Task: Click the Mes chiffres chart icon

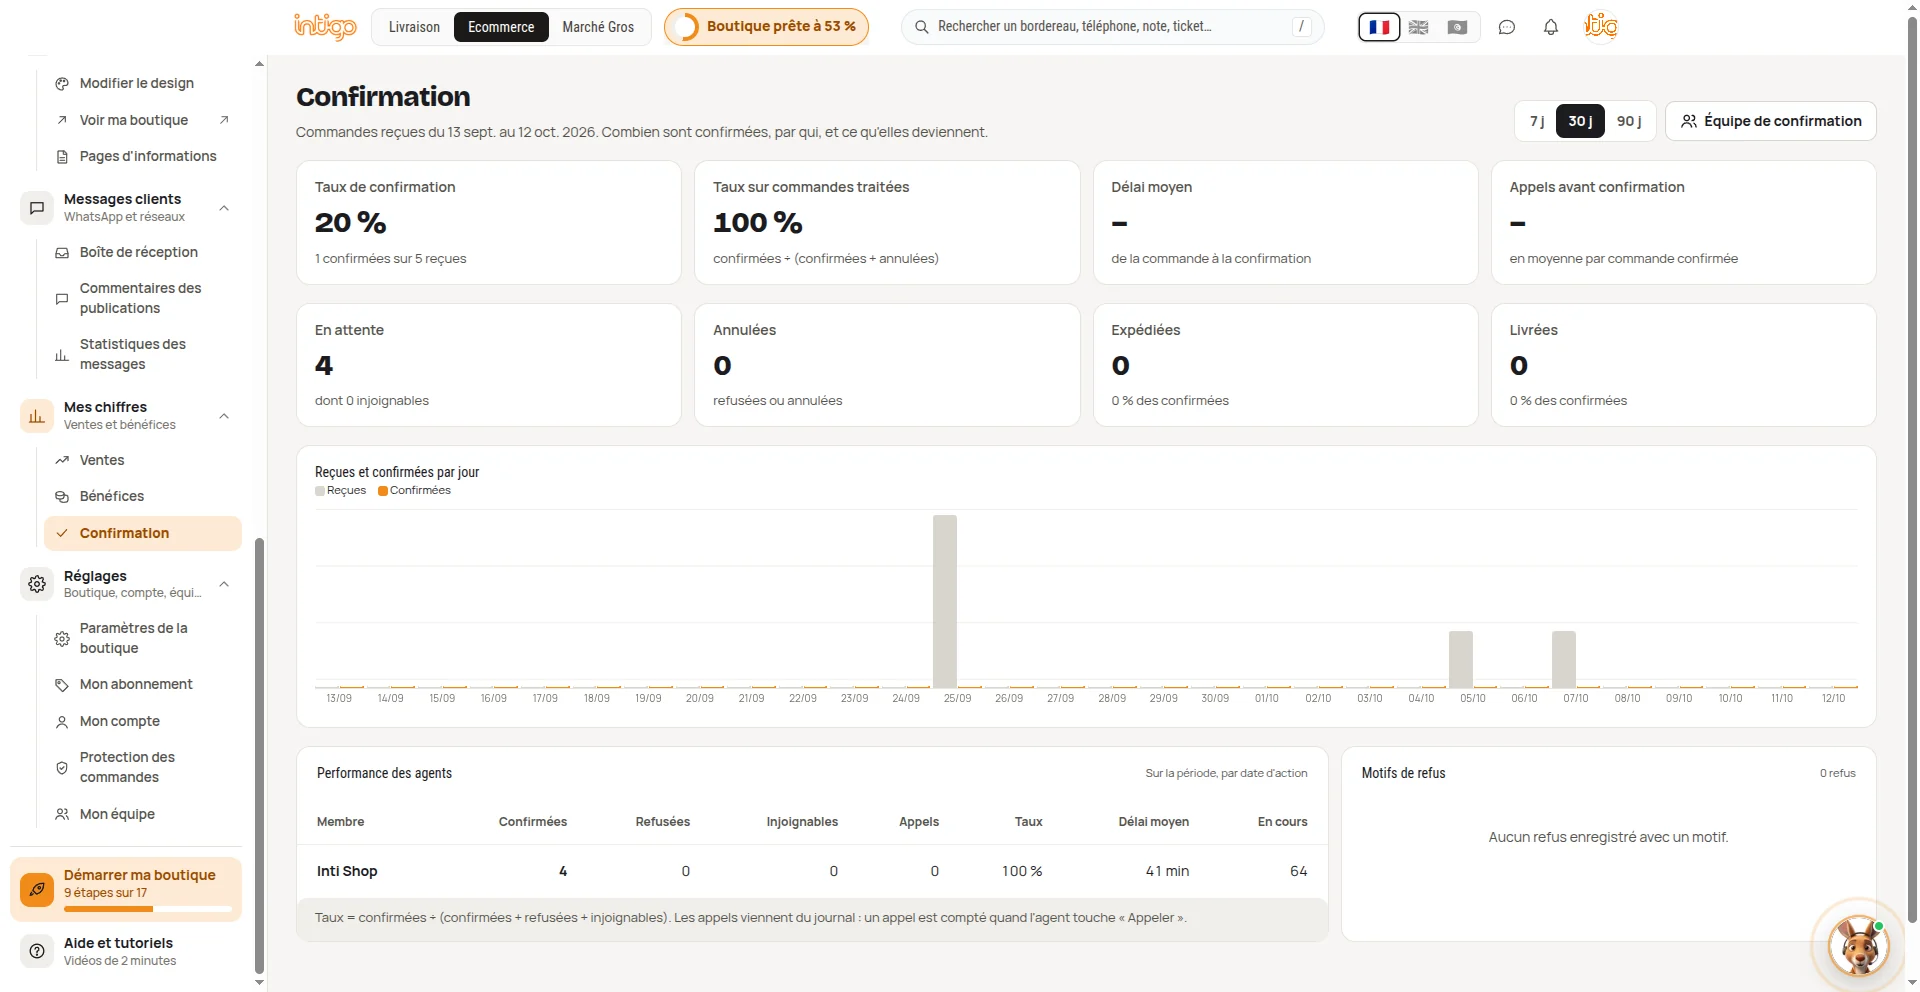Action: 37,416
